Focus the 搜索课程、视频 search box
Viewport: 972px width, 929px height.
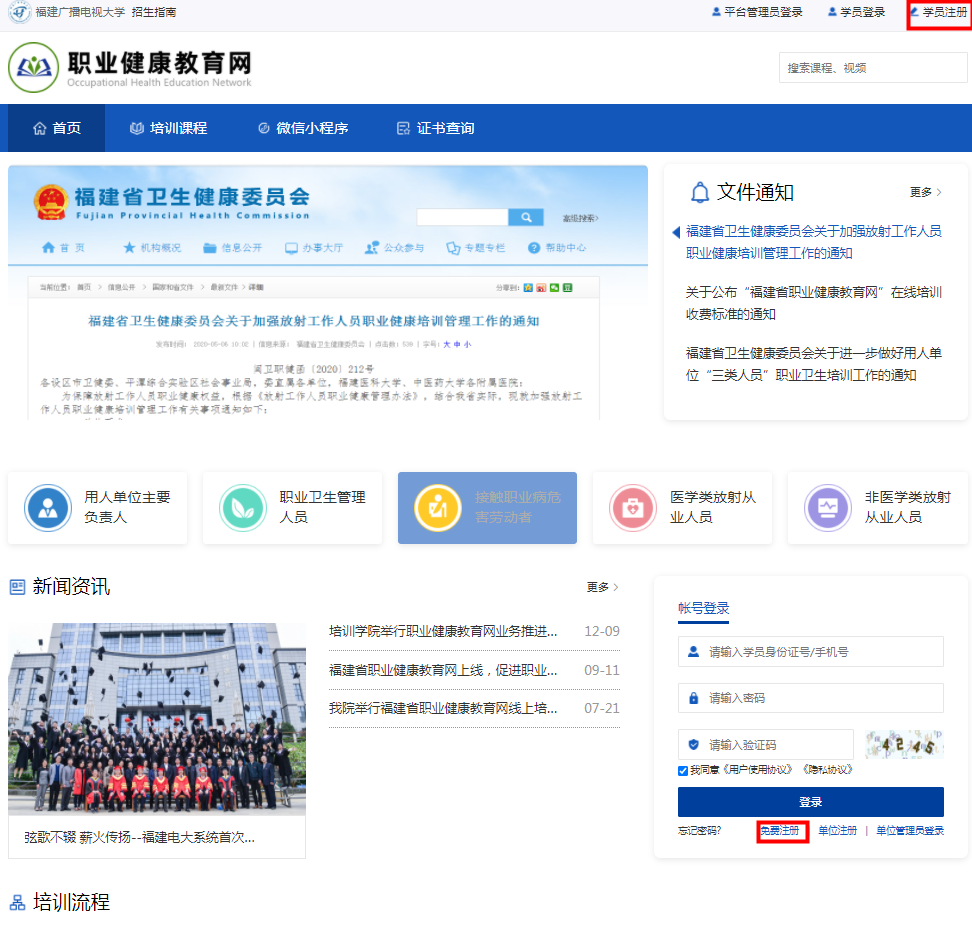coord(858,68)
